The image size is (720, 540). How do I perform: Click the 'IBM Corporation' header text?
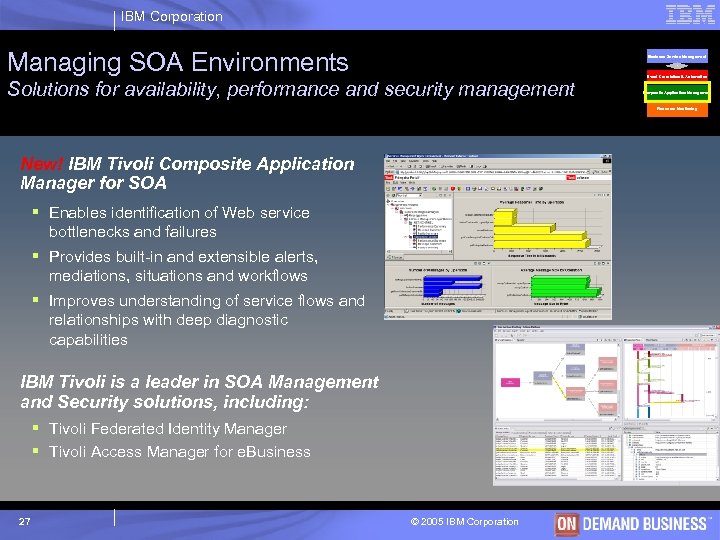pyautogui.click(x=172, y=17)
